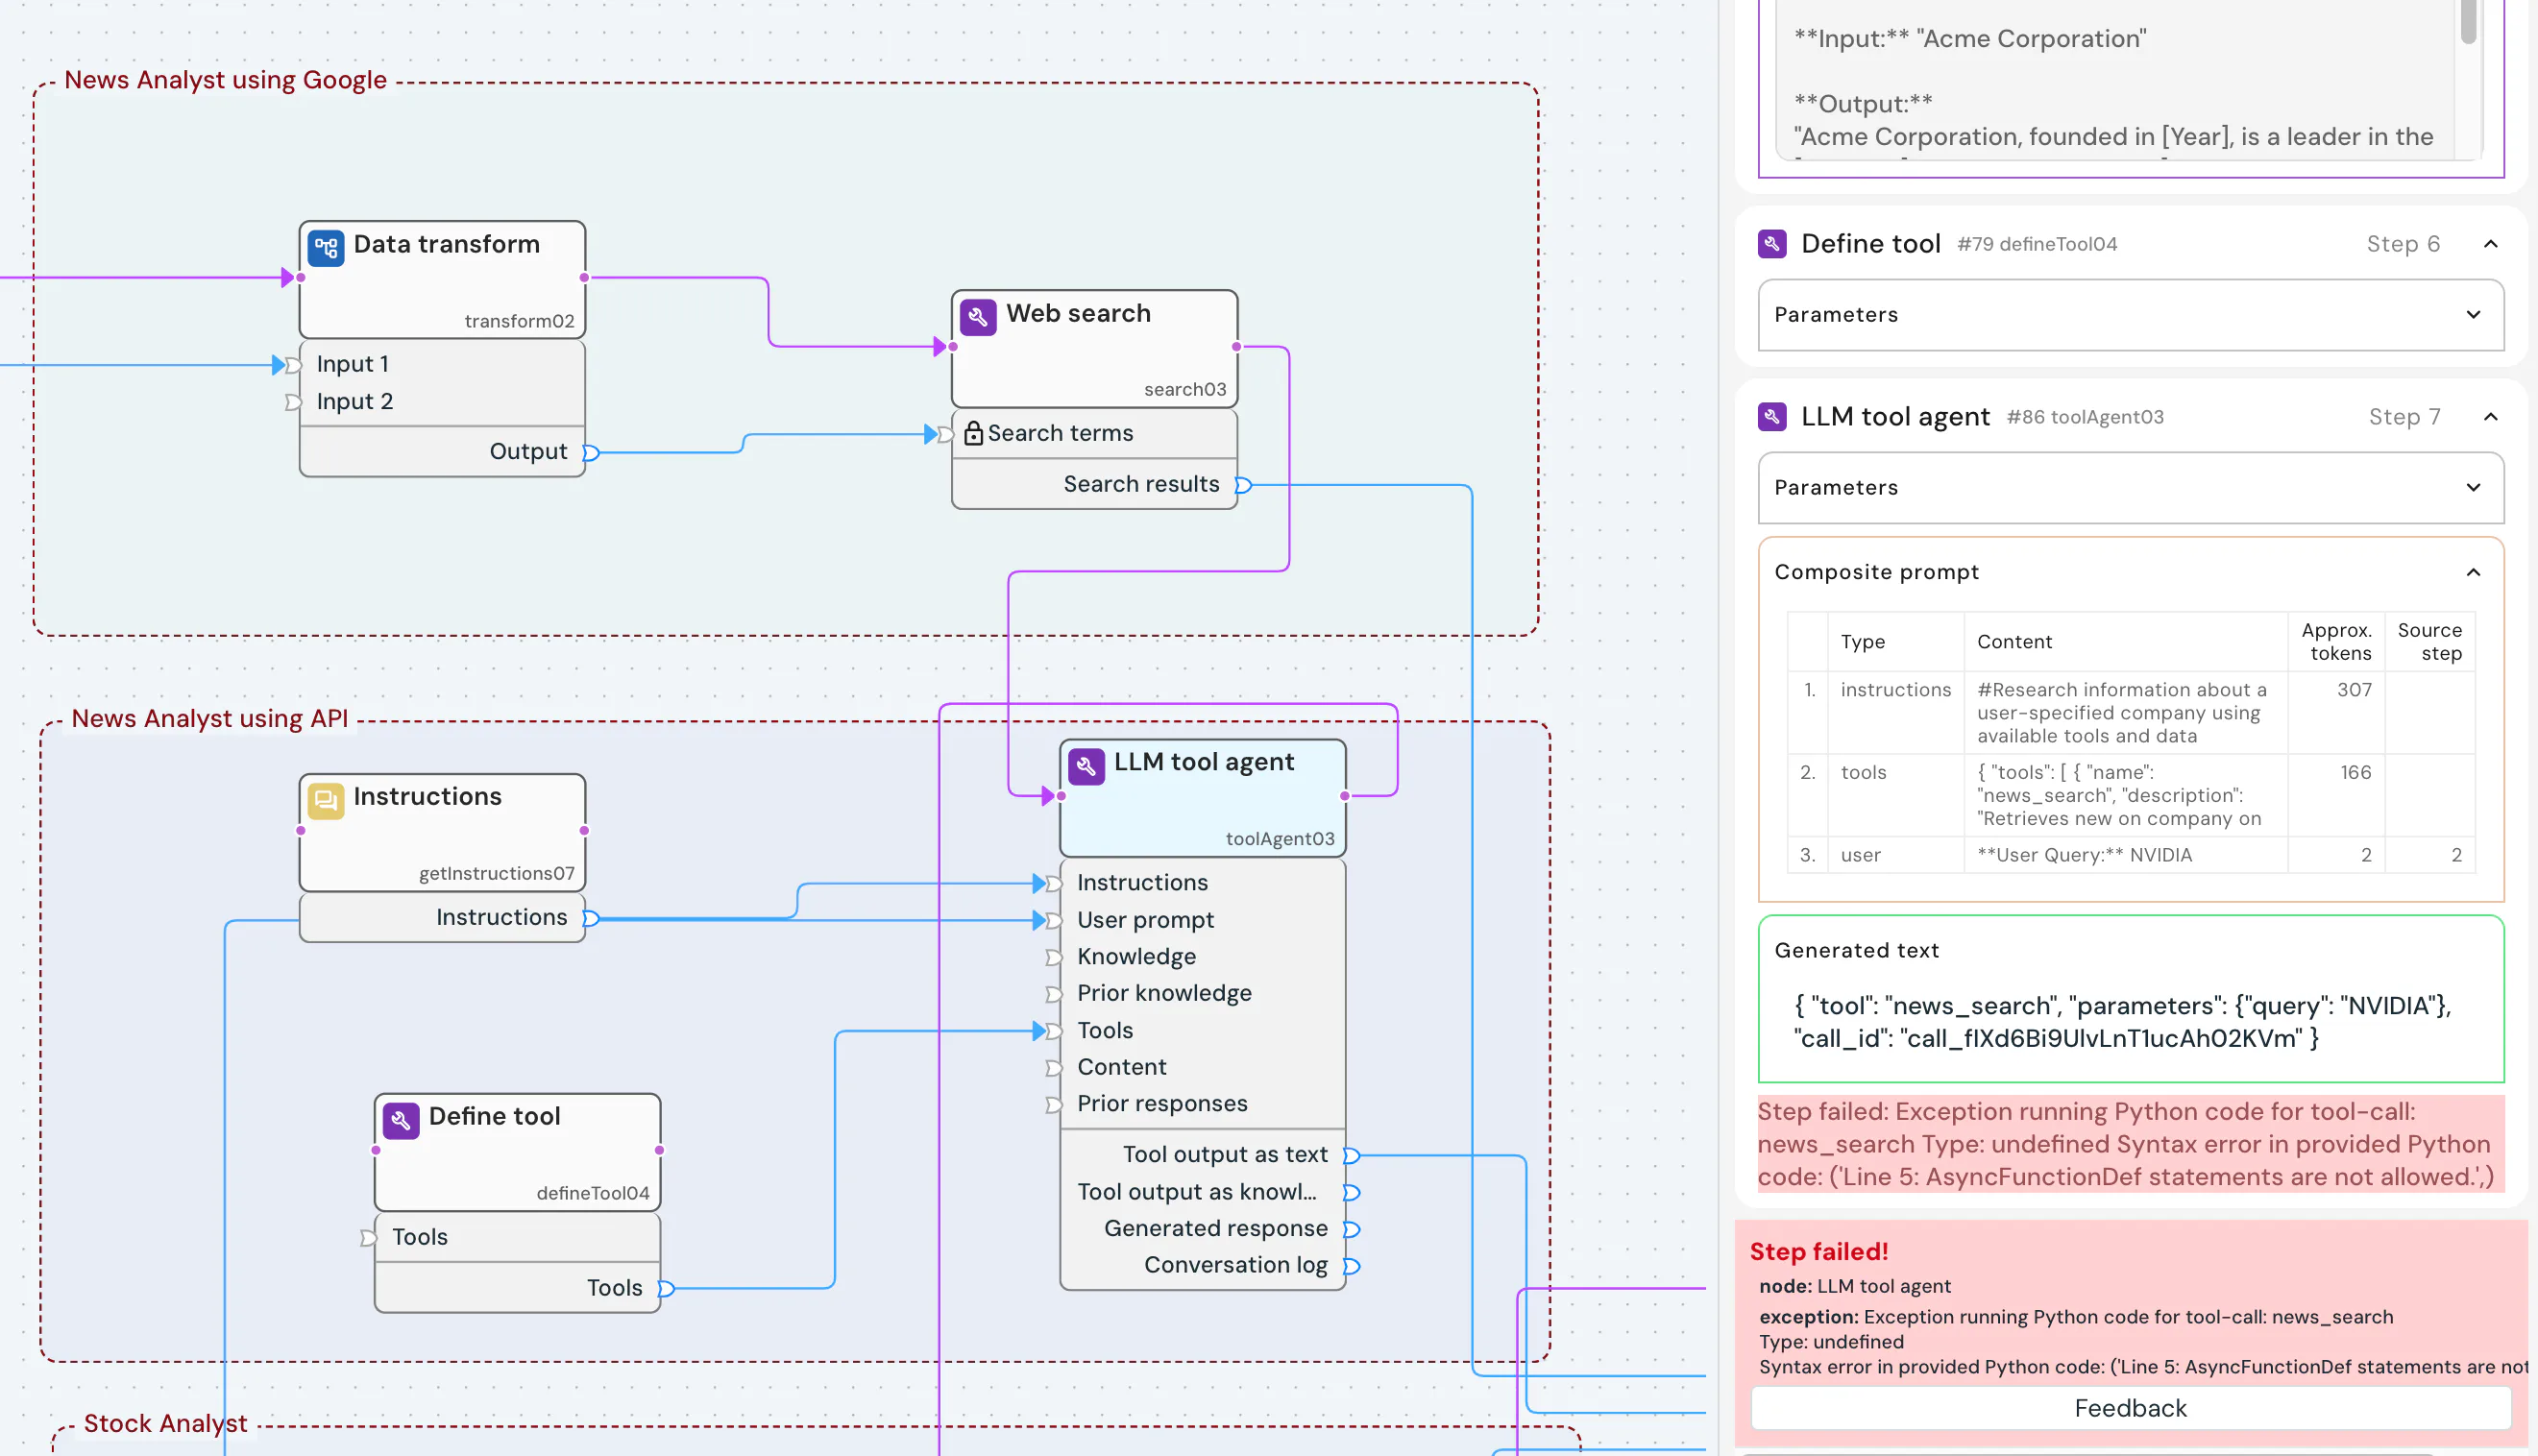Click the Conversation log output port

click(x=1351, y=1266)
